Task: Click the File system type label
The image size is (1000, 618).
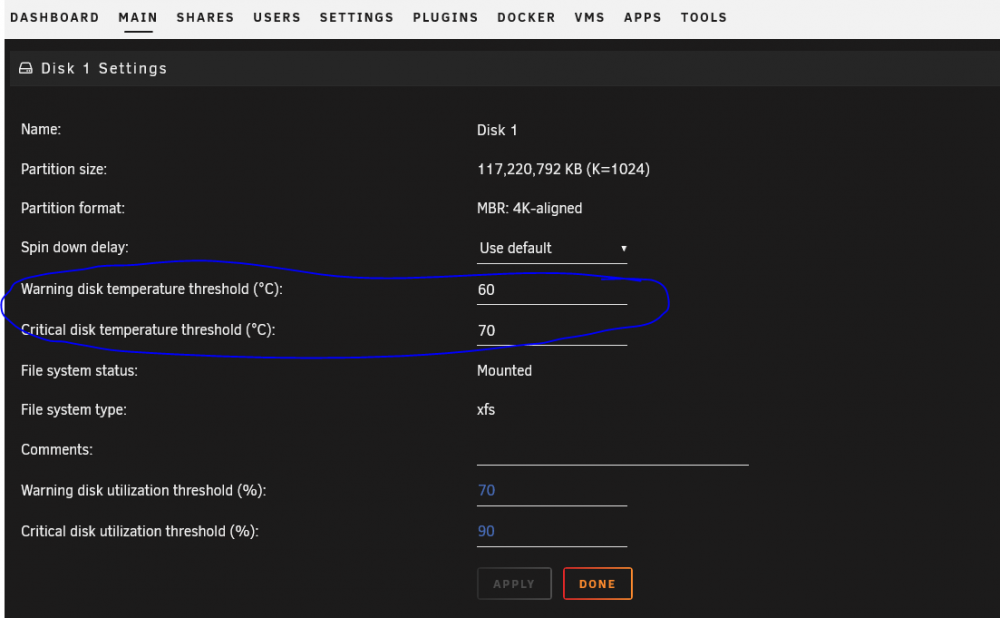Action: [x=73, y=409]
